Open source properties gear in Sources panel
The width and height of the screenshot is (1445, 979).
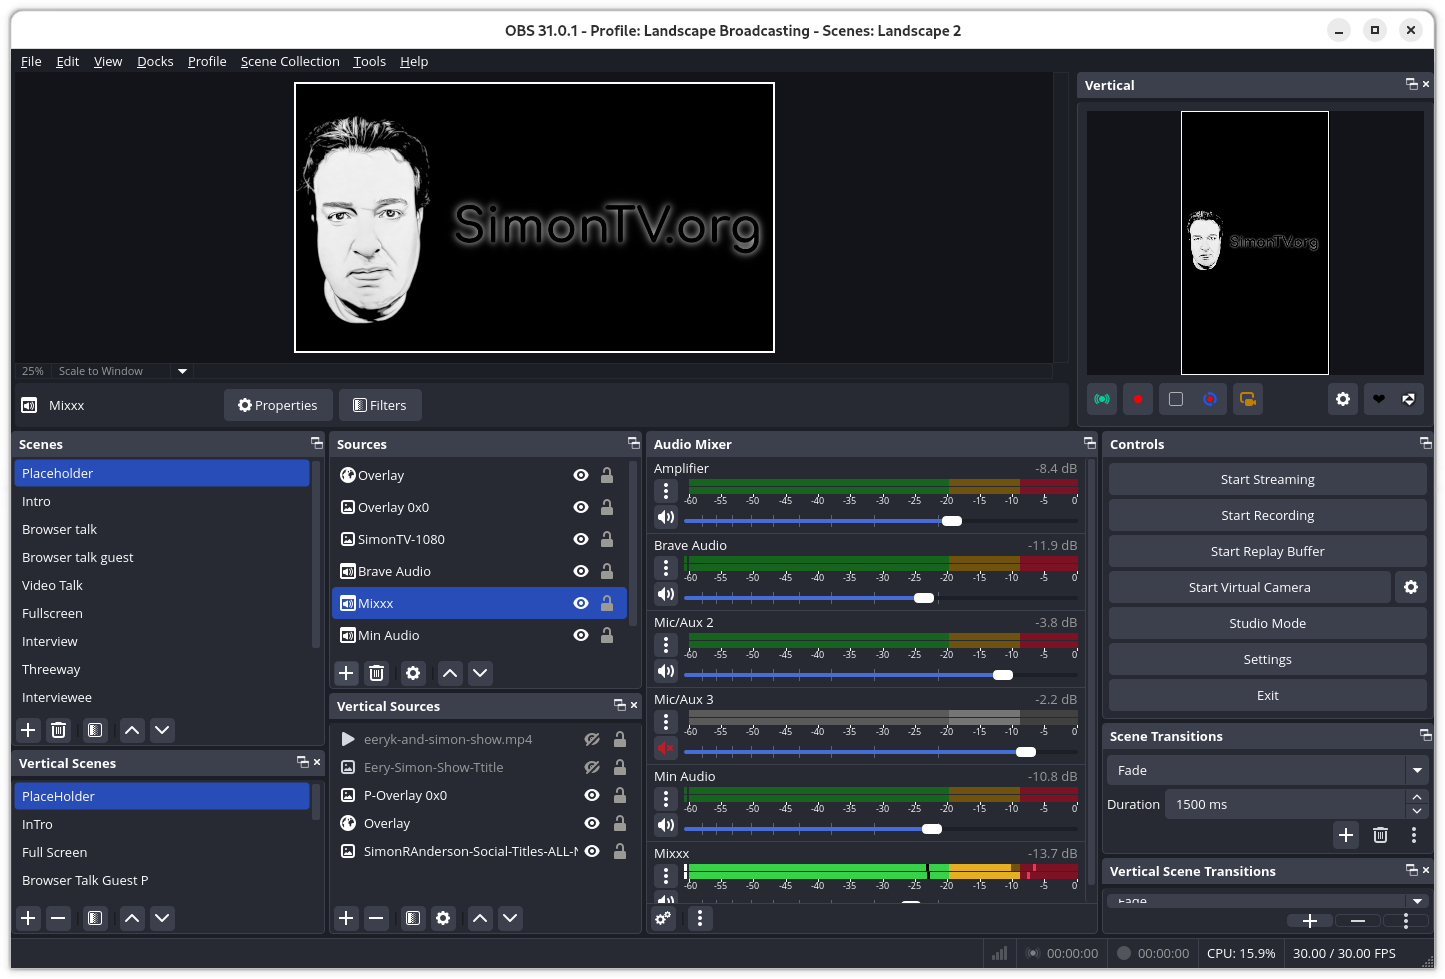413,673
